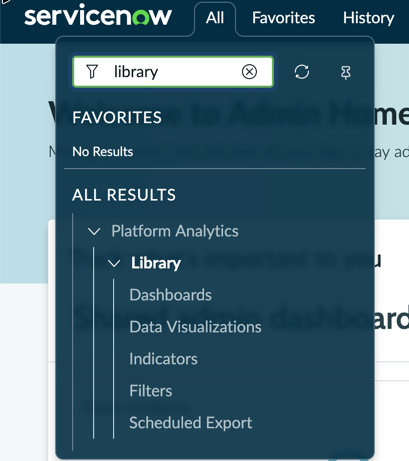Click the refresh navigator icon

pyautogui.click(x=302, y=72)
